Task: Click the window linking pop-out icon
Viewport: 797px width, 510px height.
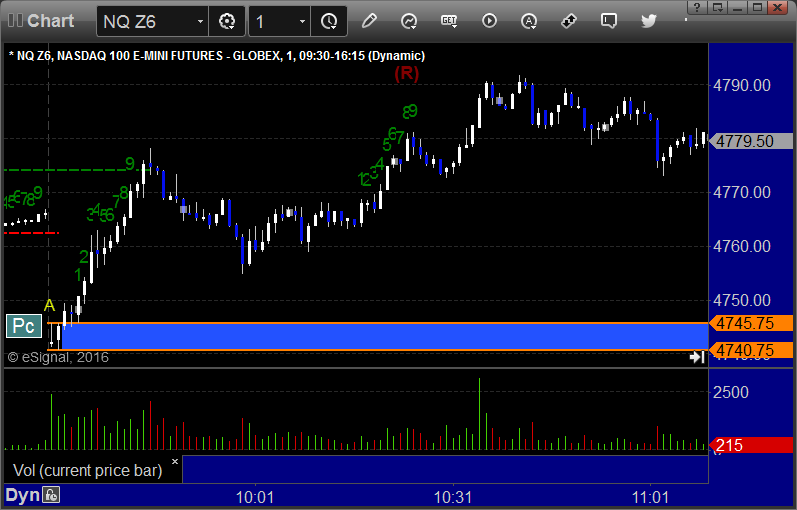Action: (x=718, y=7)
